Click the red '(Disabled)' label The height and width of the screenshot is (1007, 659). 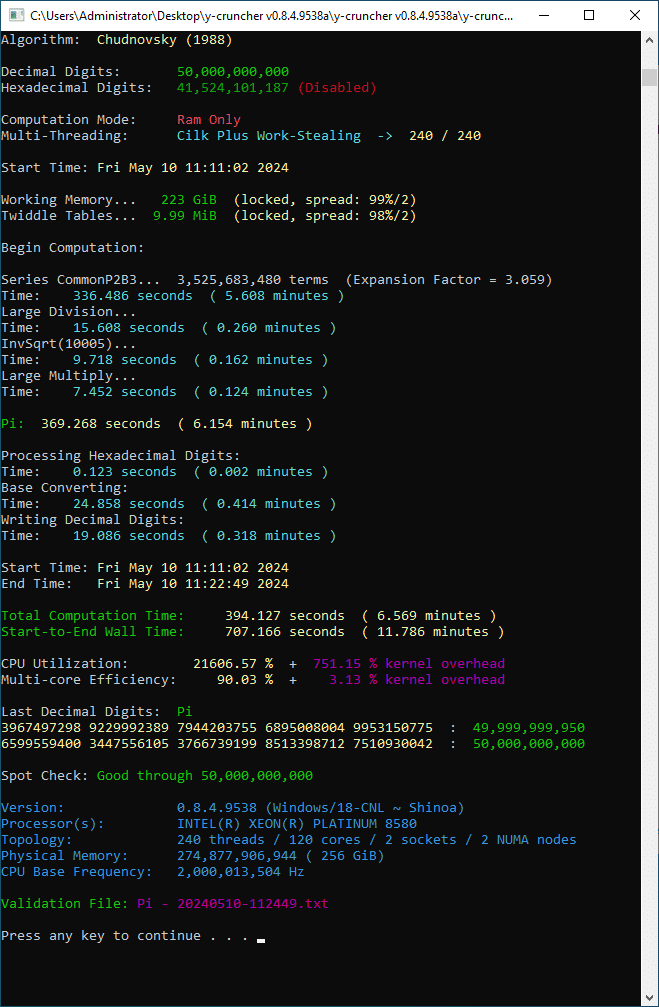click(337, 88)
